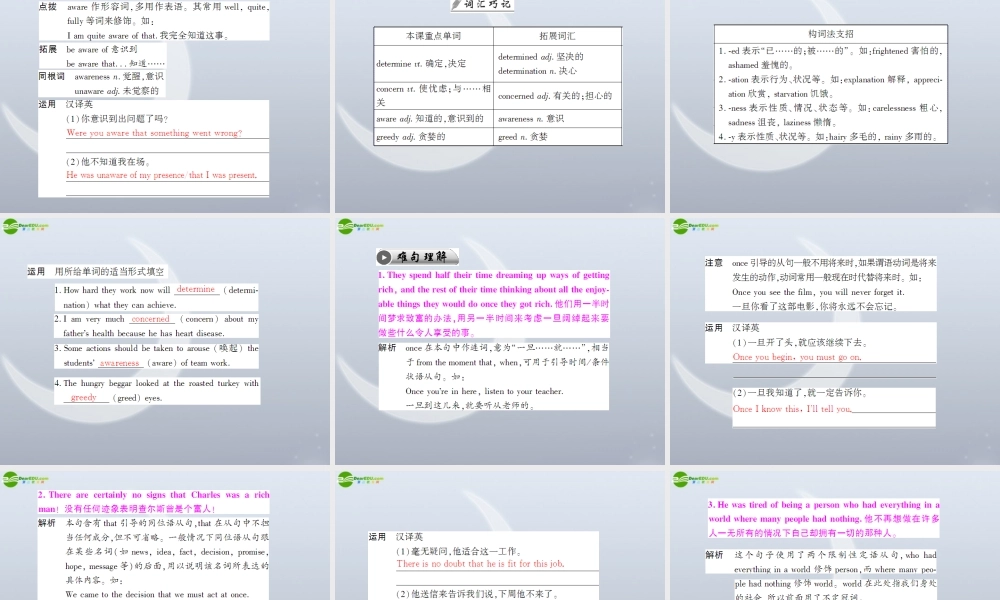Click the 构词法支招 table heading
The width and height of the screenshot is (1000, 600).
(830, 34)
